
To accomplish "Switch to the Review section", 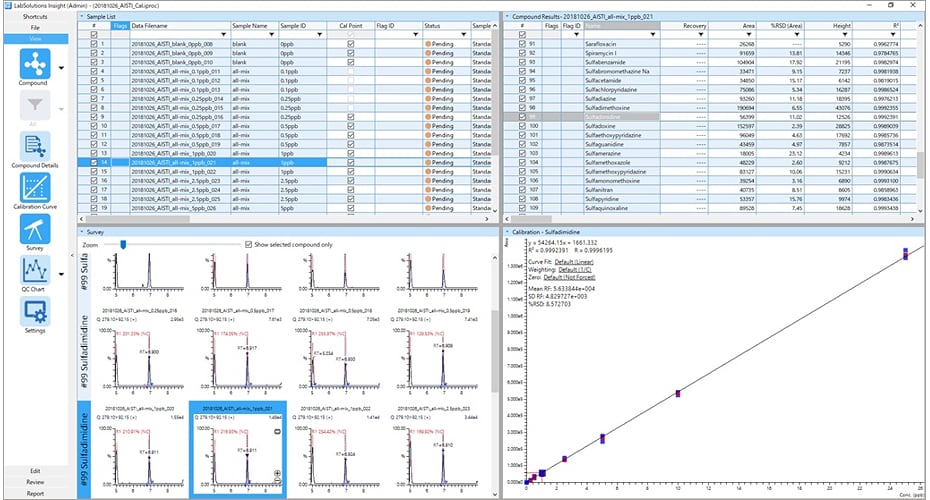I will tap(35, 481).
